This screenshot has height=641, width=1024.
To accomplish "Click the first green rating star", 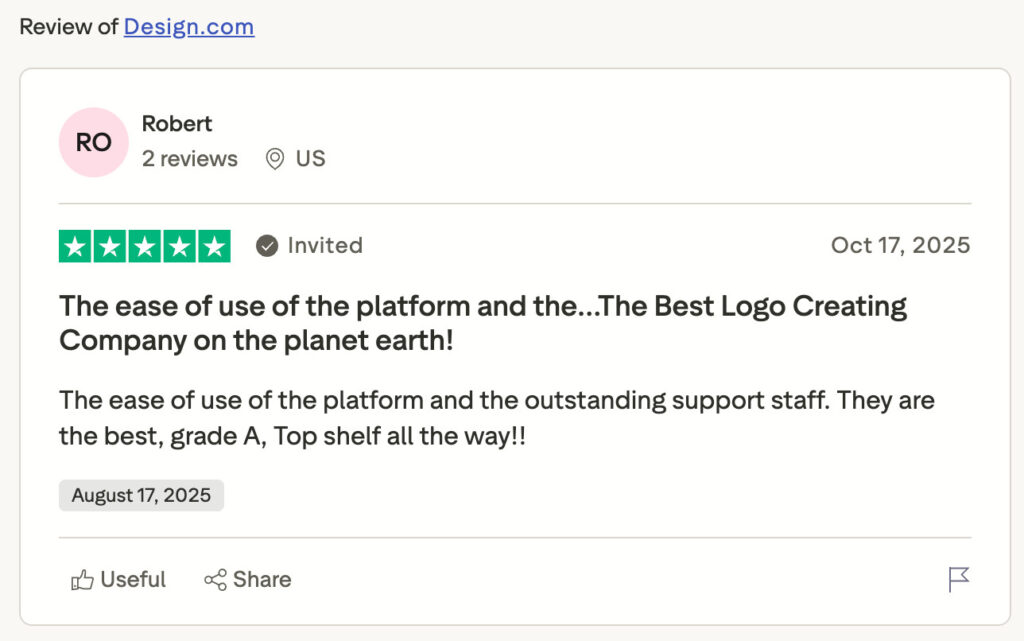I will point(76,246).
